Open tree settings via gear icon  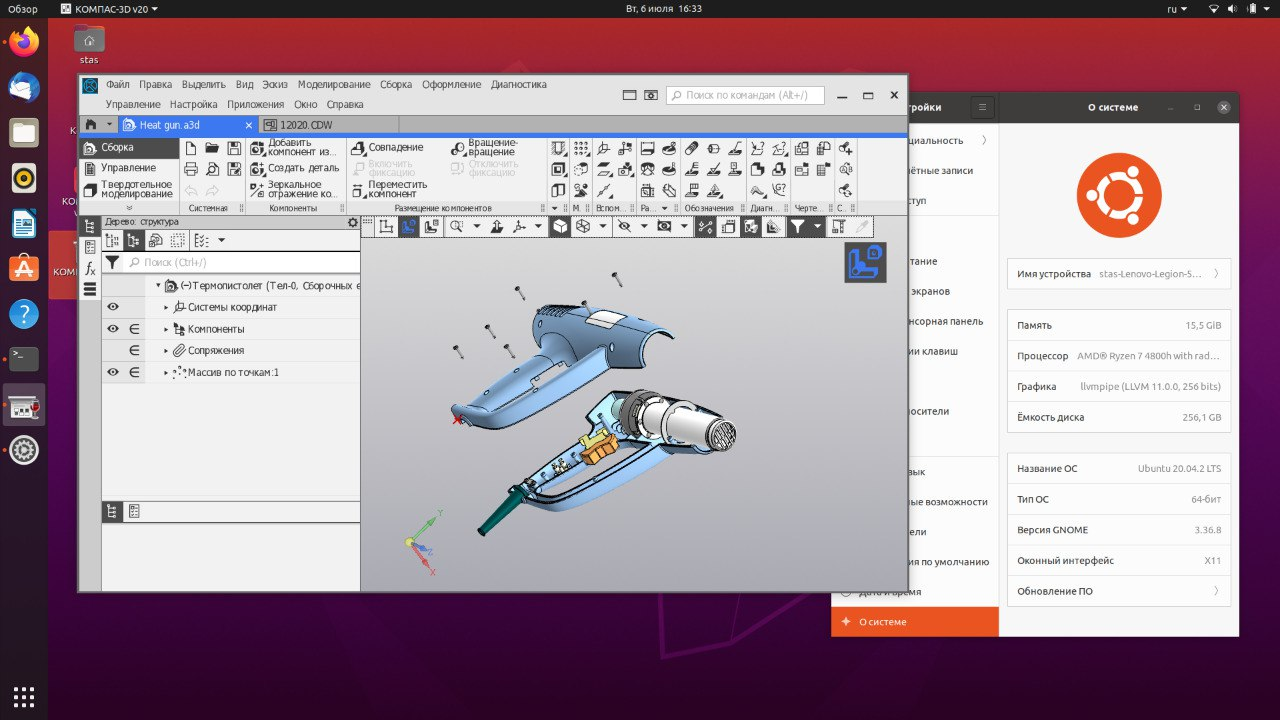tap(352, 222)
